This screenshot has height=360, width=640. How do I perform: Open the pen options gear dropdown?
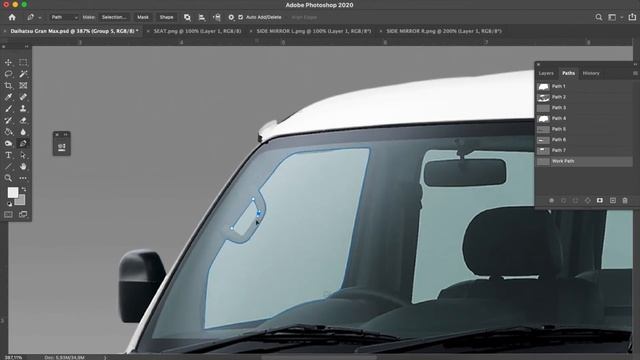tap(231, 17)
